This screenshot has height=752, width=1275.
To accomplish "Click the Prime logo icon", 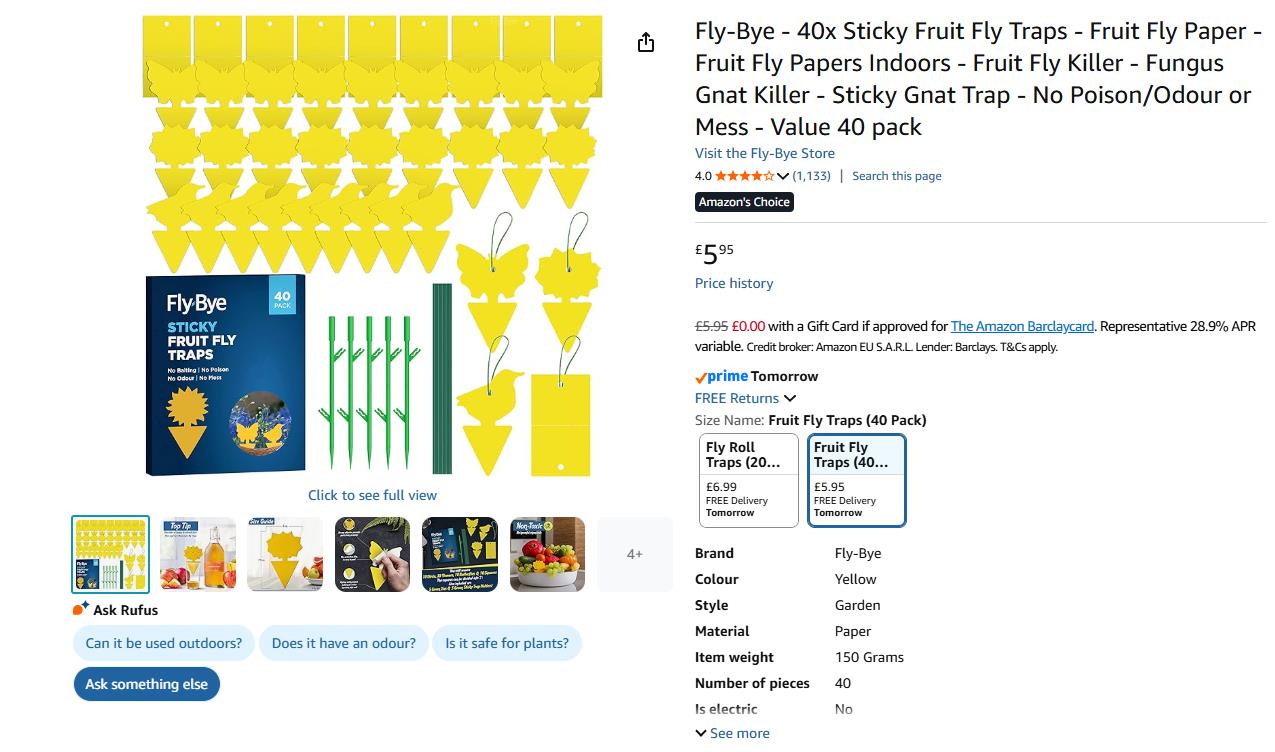I will coord(721,377).
